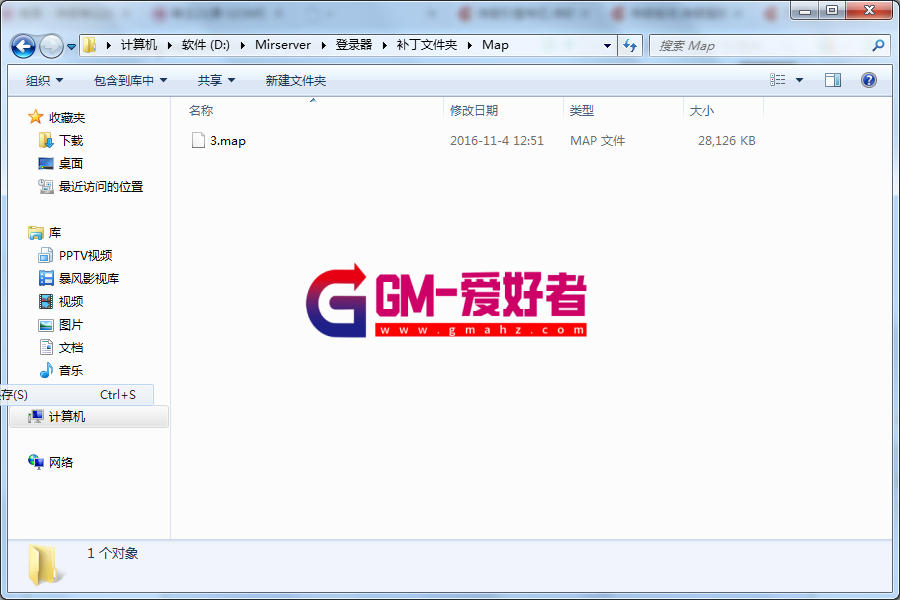Open 最近访问的位置 in the navigation pane
The width and height of the screenshot is (900, 600).
(x=101, y=187)
